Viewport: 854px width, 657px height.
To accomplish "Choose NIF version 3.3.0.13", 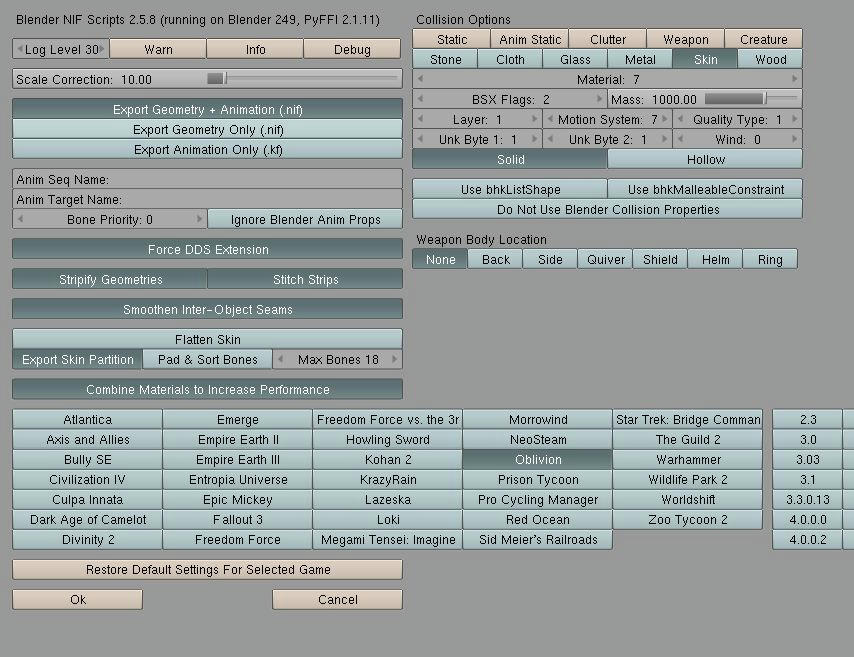I will [808, 499].
